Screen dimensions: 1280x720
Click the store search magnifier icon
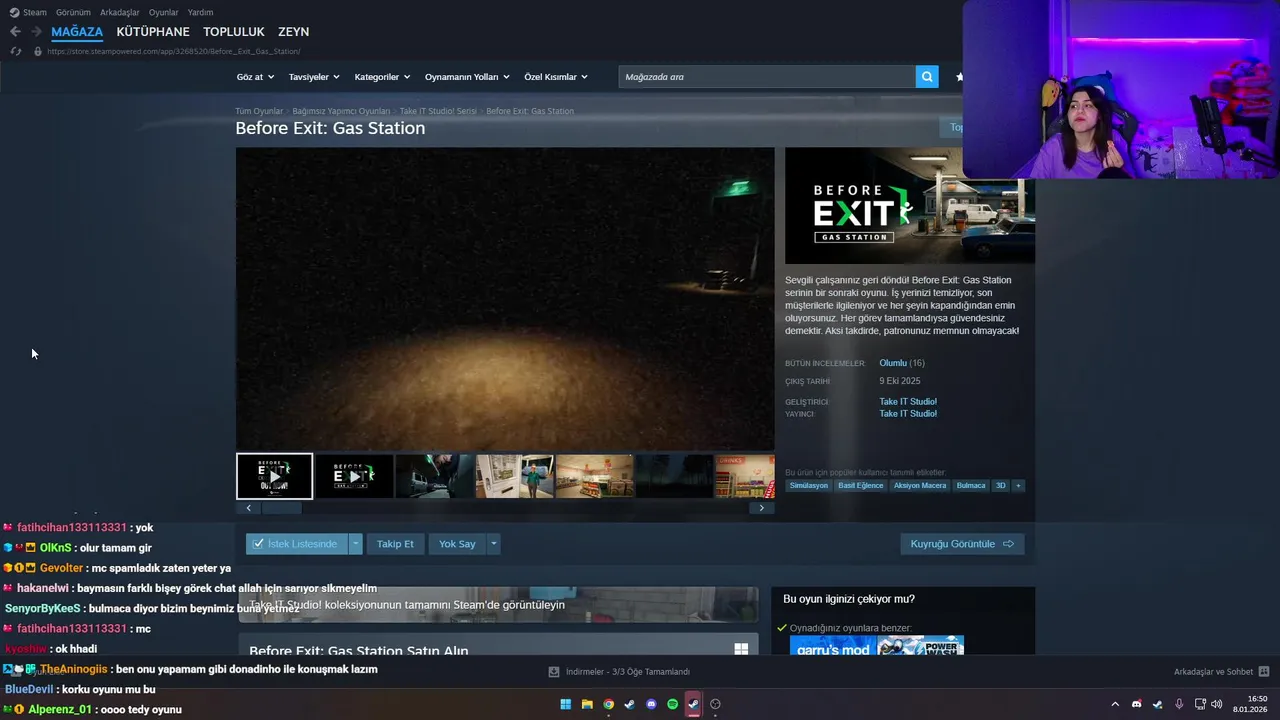tap(927, 77)
